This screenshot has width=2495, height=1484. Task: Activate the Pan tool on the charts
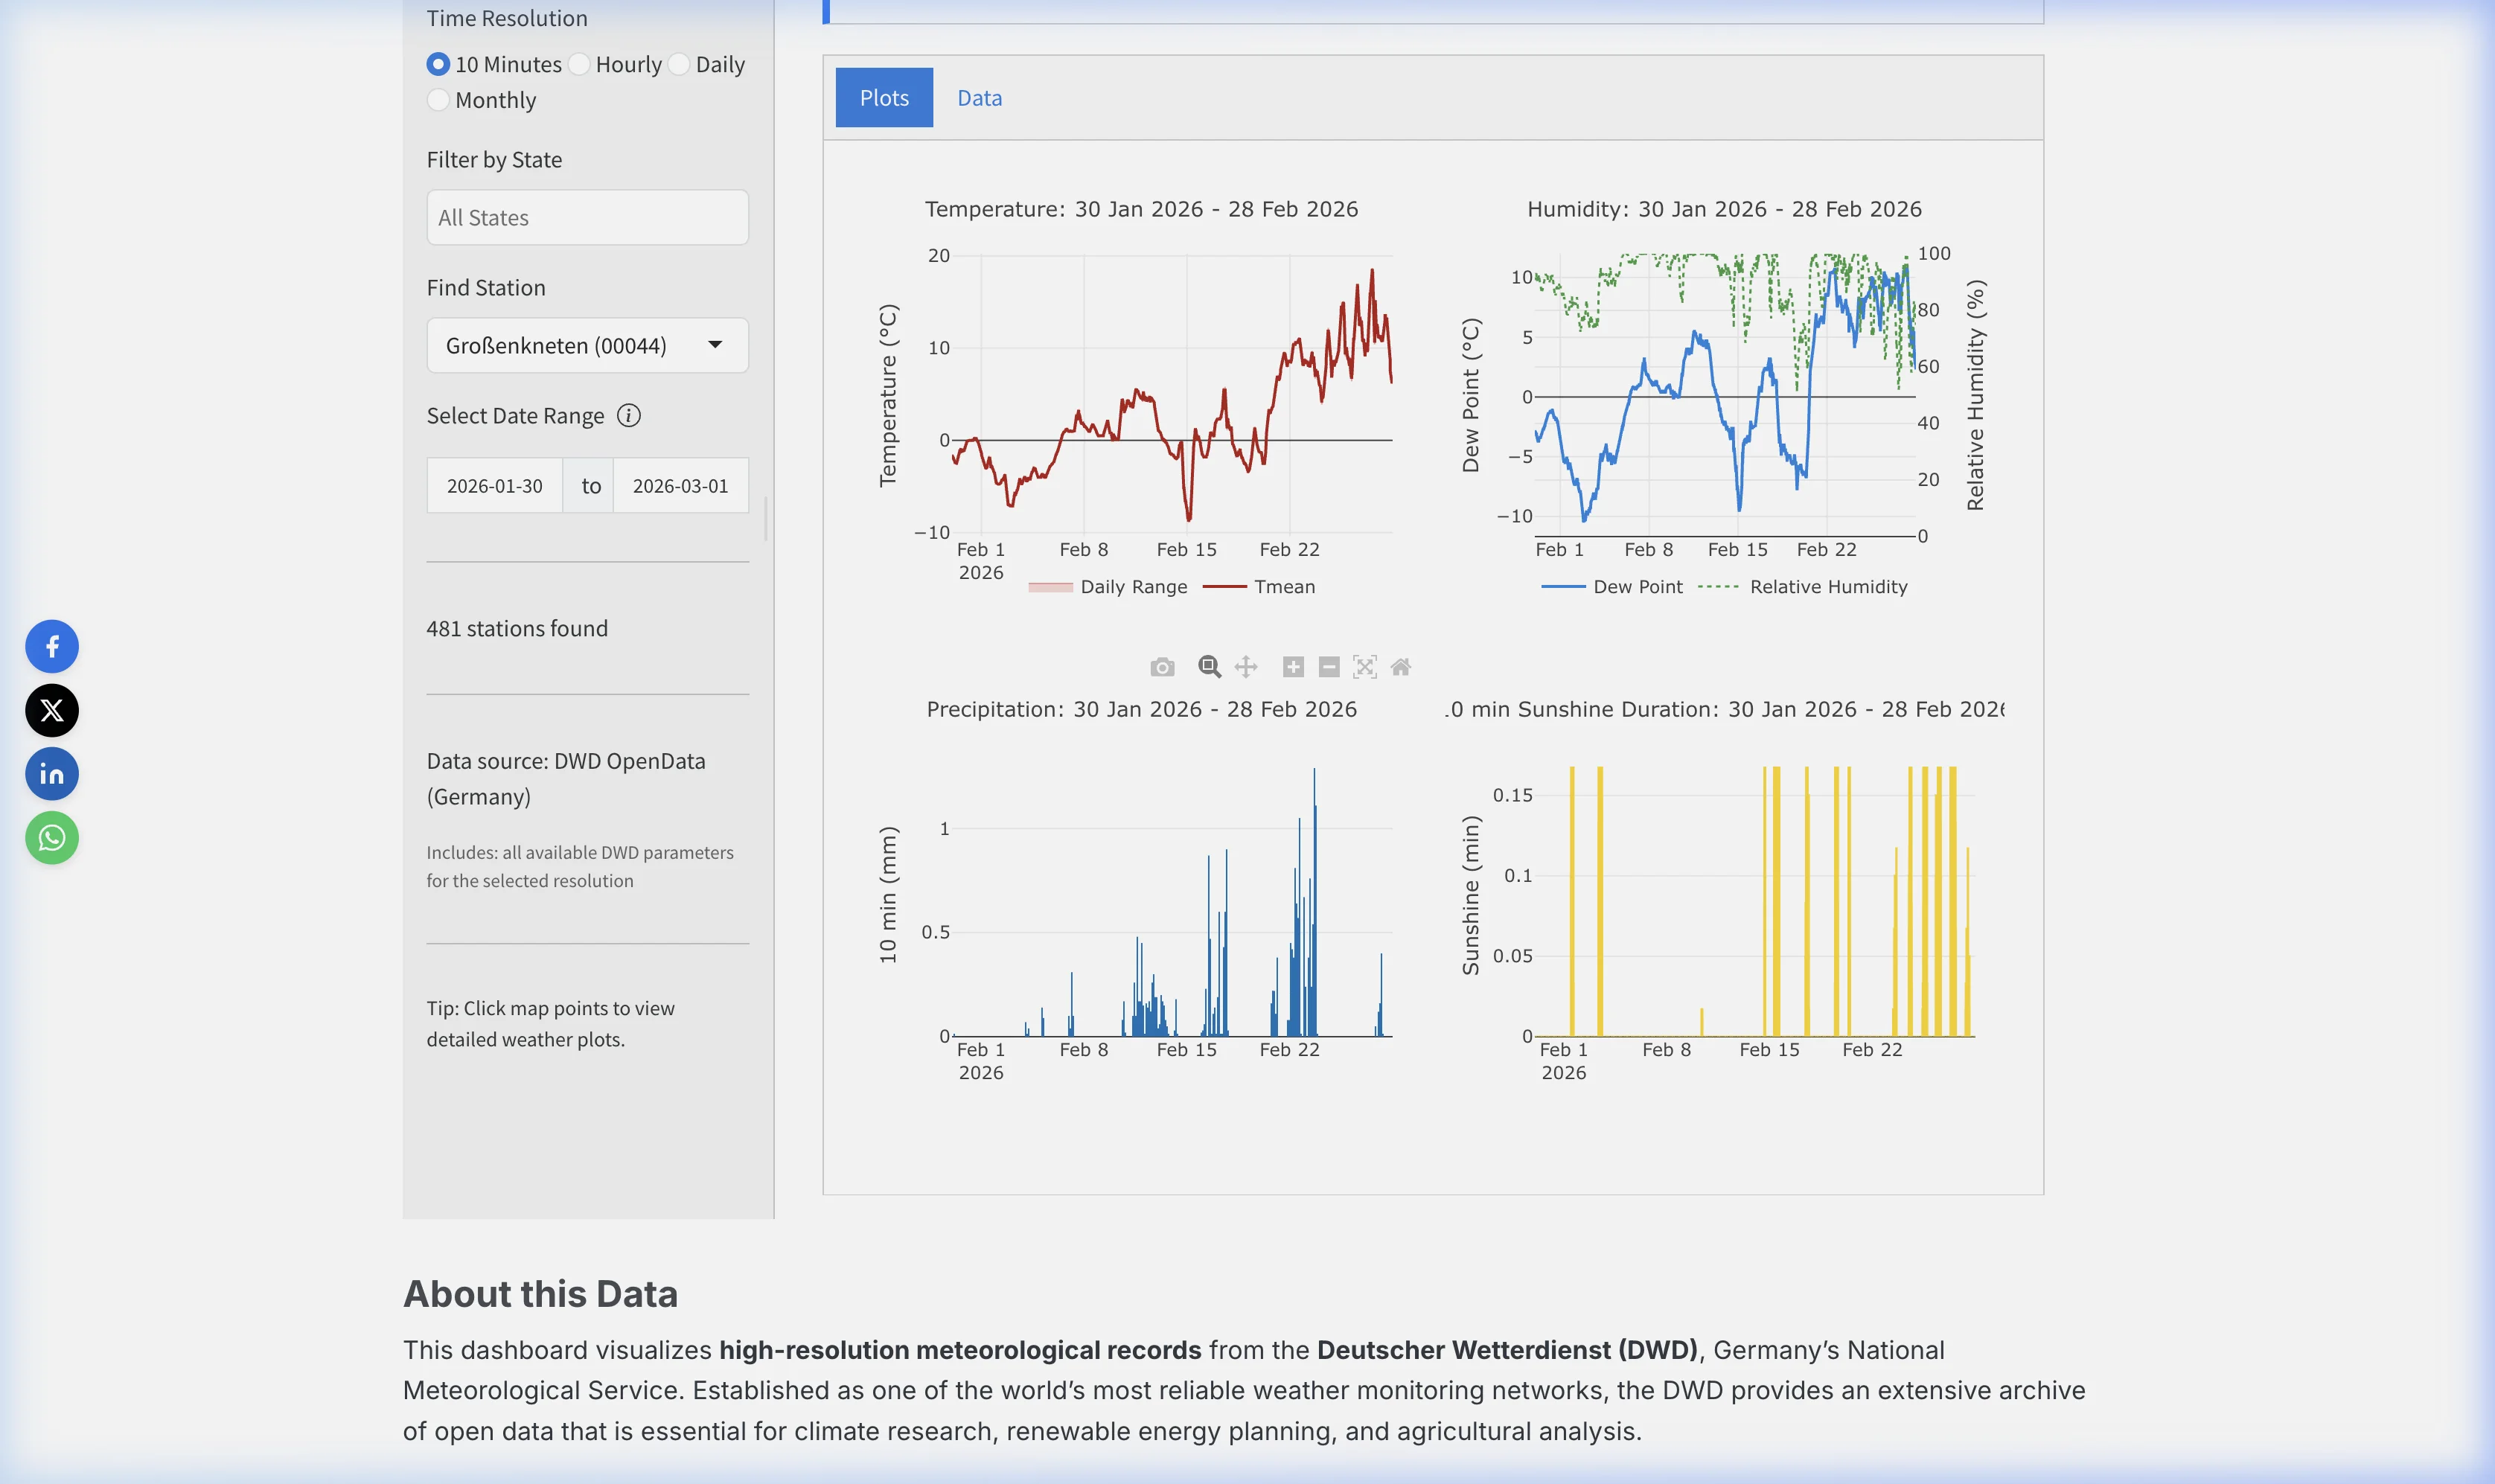point(1246,666)
